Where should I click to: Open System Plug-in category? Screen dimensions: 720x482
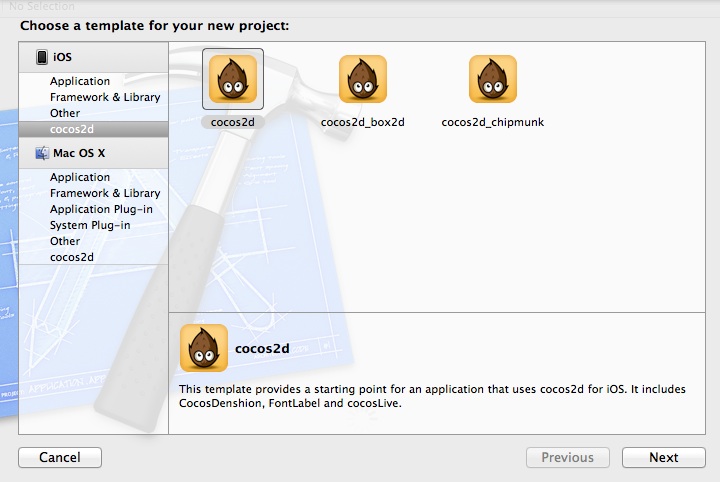(x=93, y=225)
